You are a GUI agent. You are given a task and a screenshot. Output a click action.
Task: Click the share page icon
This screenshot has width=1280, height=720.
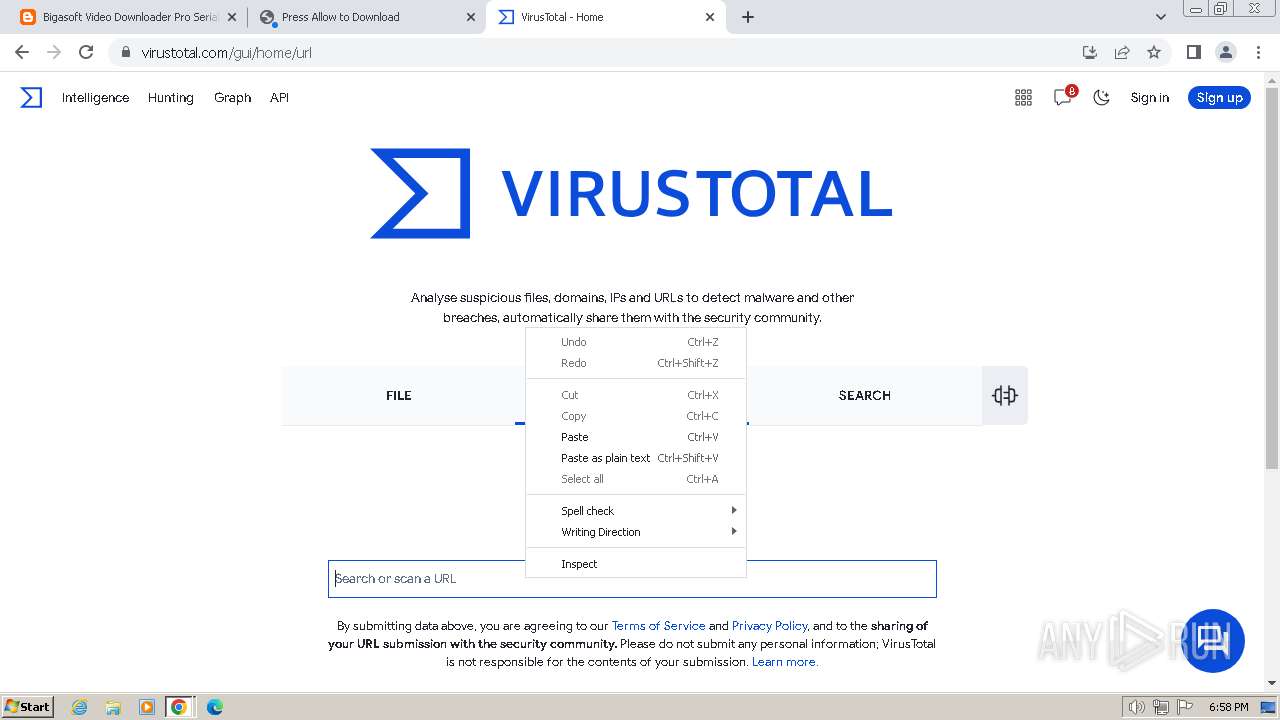pyautogui.click(x=1122, y=52)
